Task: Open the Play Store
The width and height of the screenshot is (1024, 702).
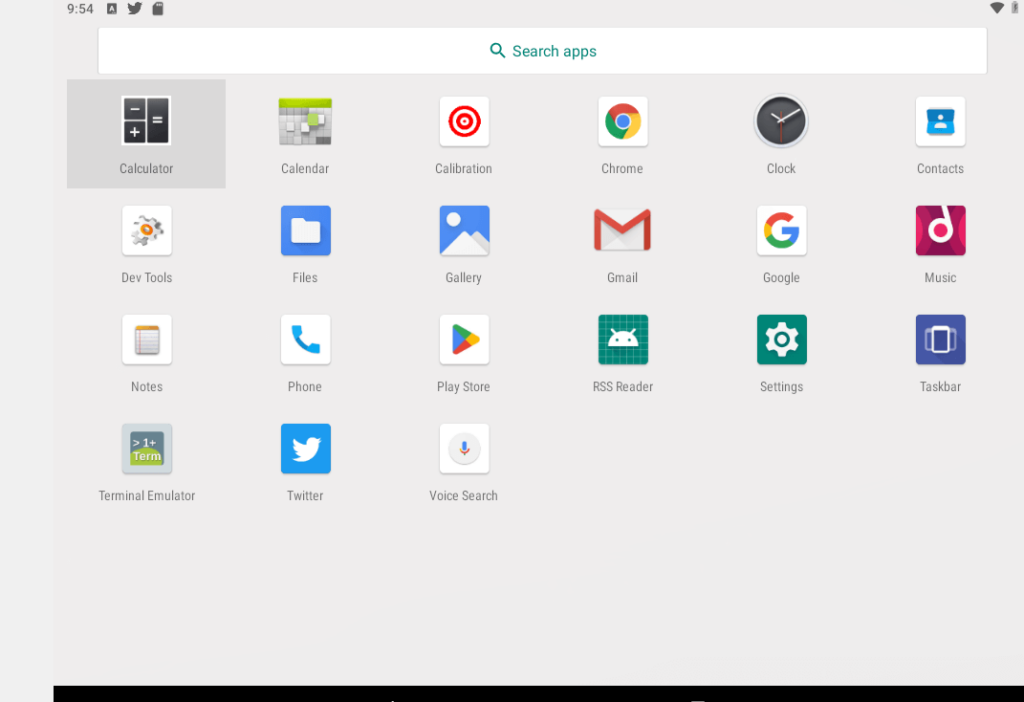Action: (x=464, y=339)
